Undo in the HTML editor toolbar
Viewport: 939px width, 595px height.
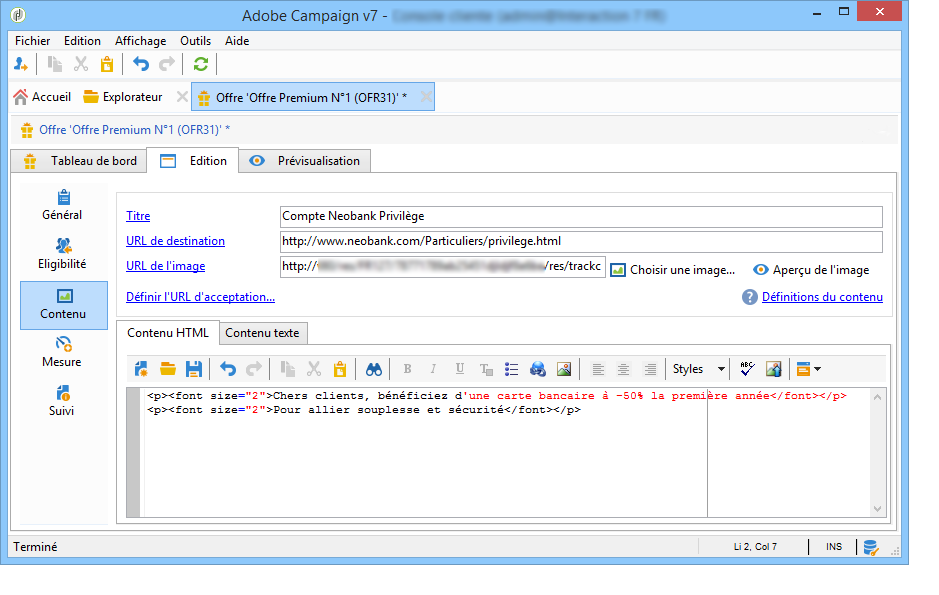228,369
